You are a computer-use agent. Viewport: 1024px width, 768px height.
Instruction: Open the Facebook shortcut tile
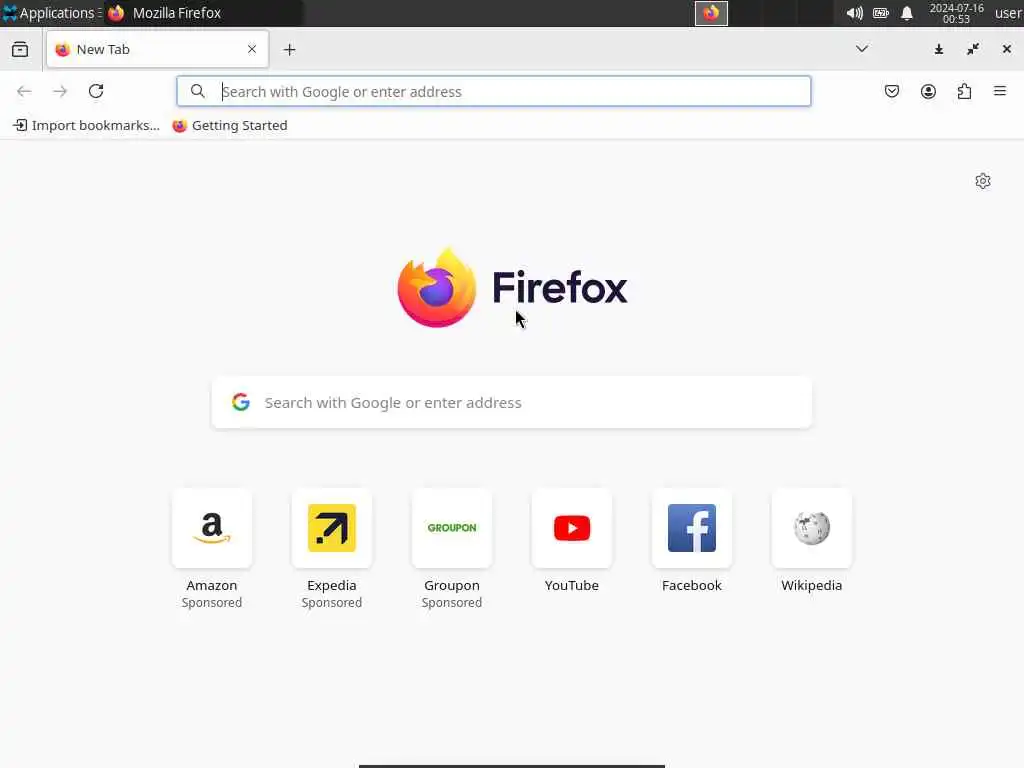[x=692, y=528]
